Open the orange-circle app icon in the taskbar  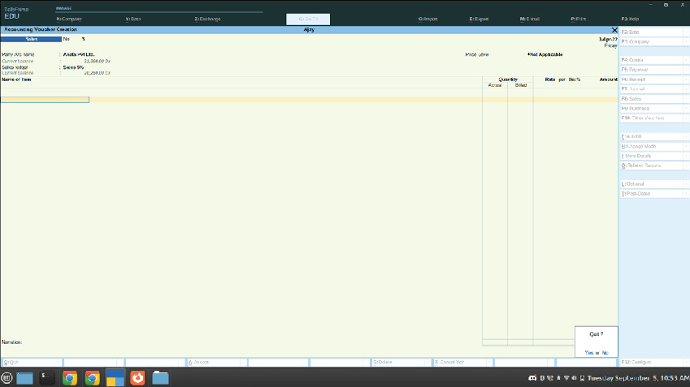click(x=138, y=378)
